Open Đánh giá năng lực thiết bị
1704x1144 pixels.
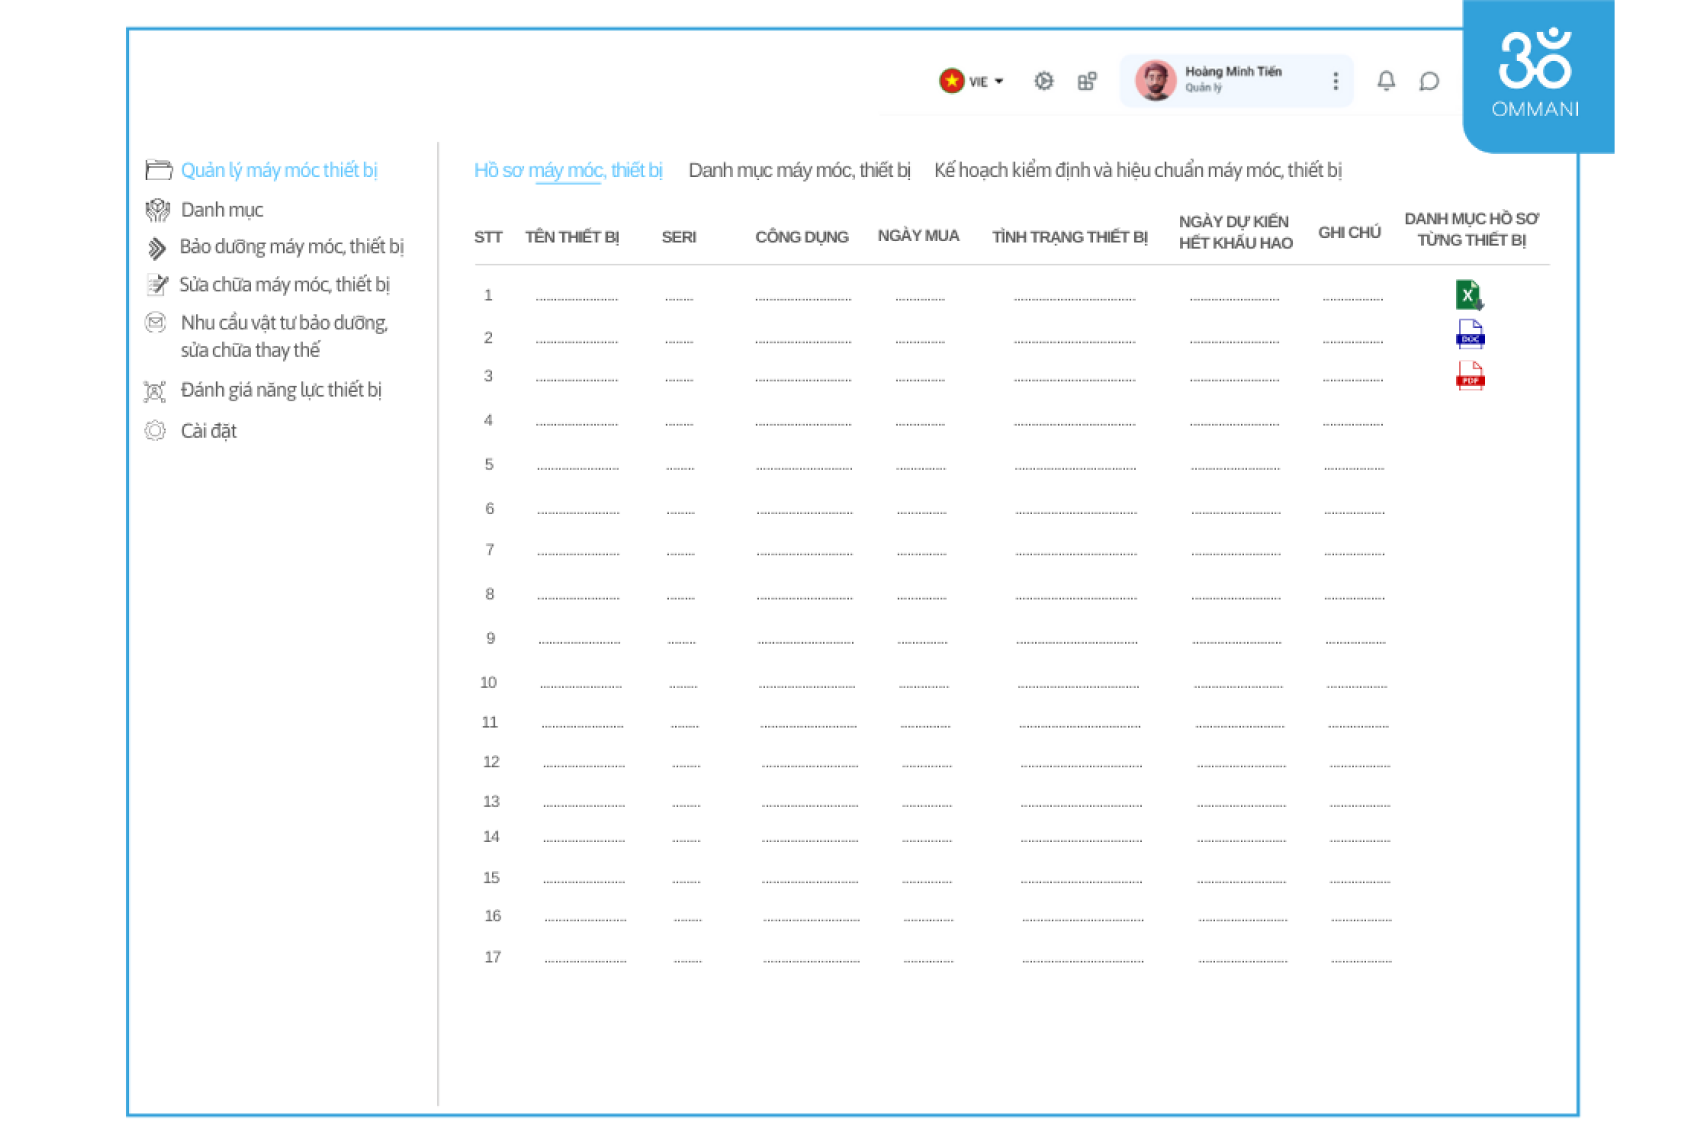pyautogui.click(x=280, y=390)
